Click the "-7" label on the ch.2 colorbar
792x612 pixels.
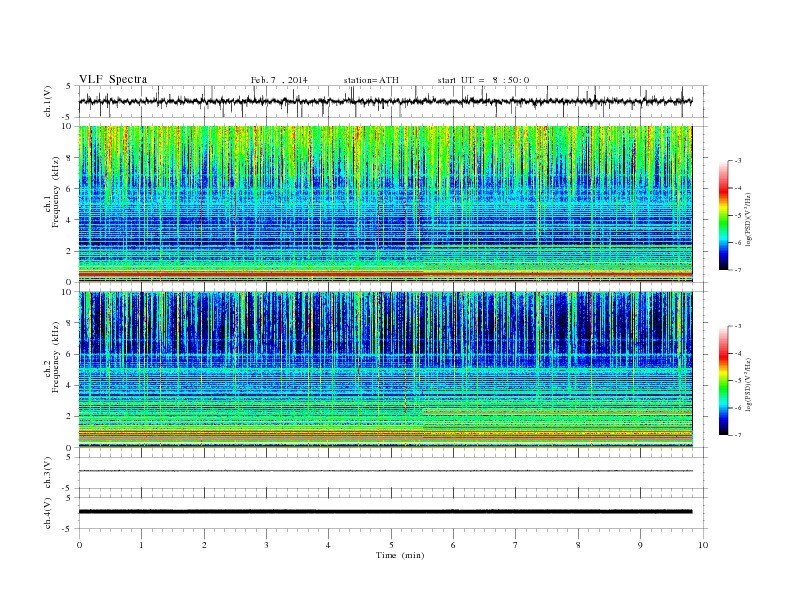point(738,435)
